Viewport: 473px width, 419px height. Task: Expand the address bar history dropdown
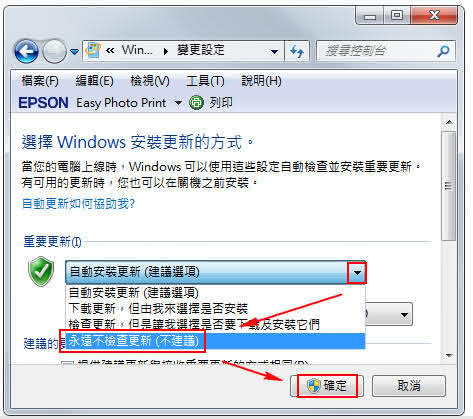[x=274, y=52]
